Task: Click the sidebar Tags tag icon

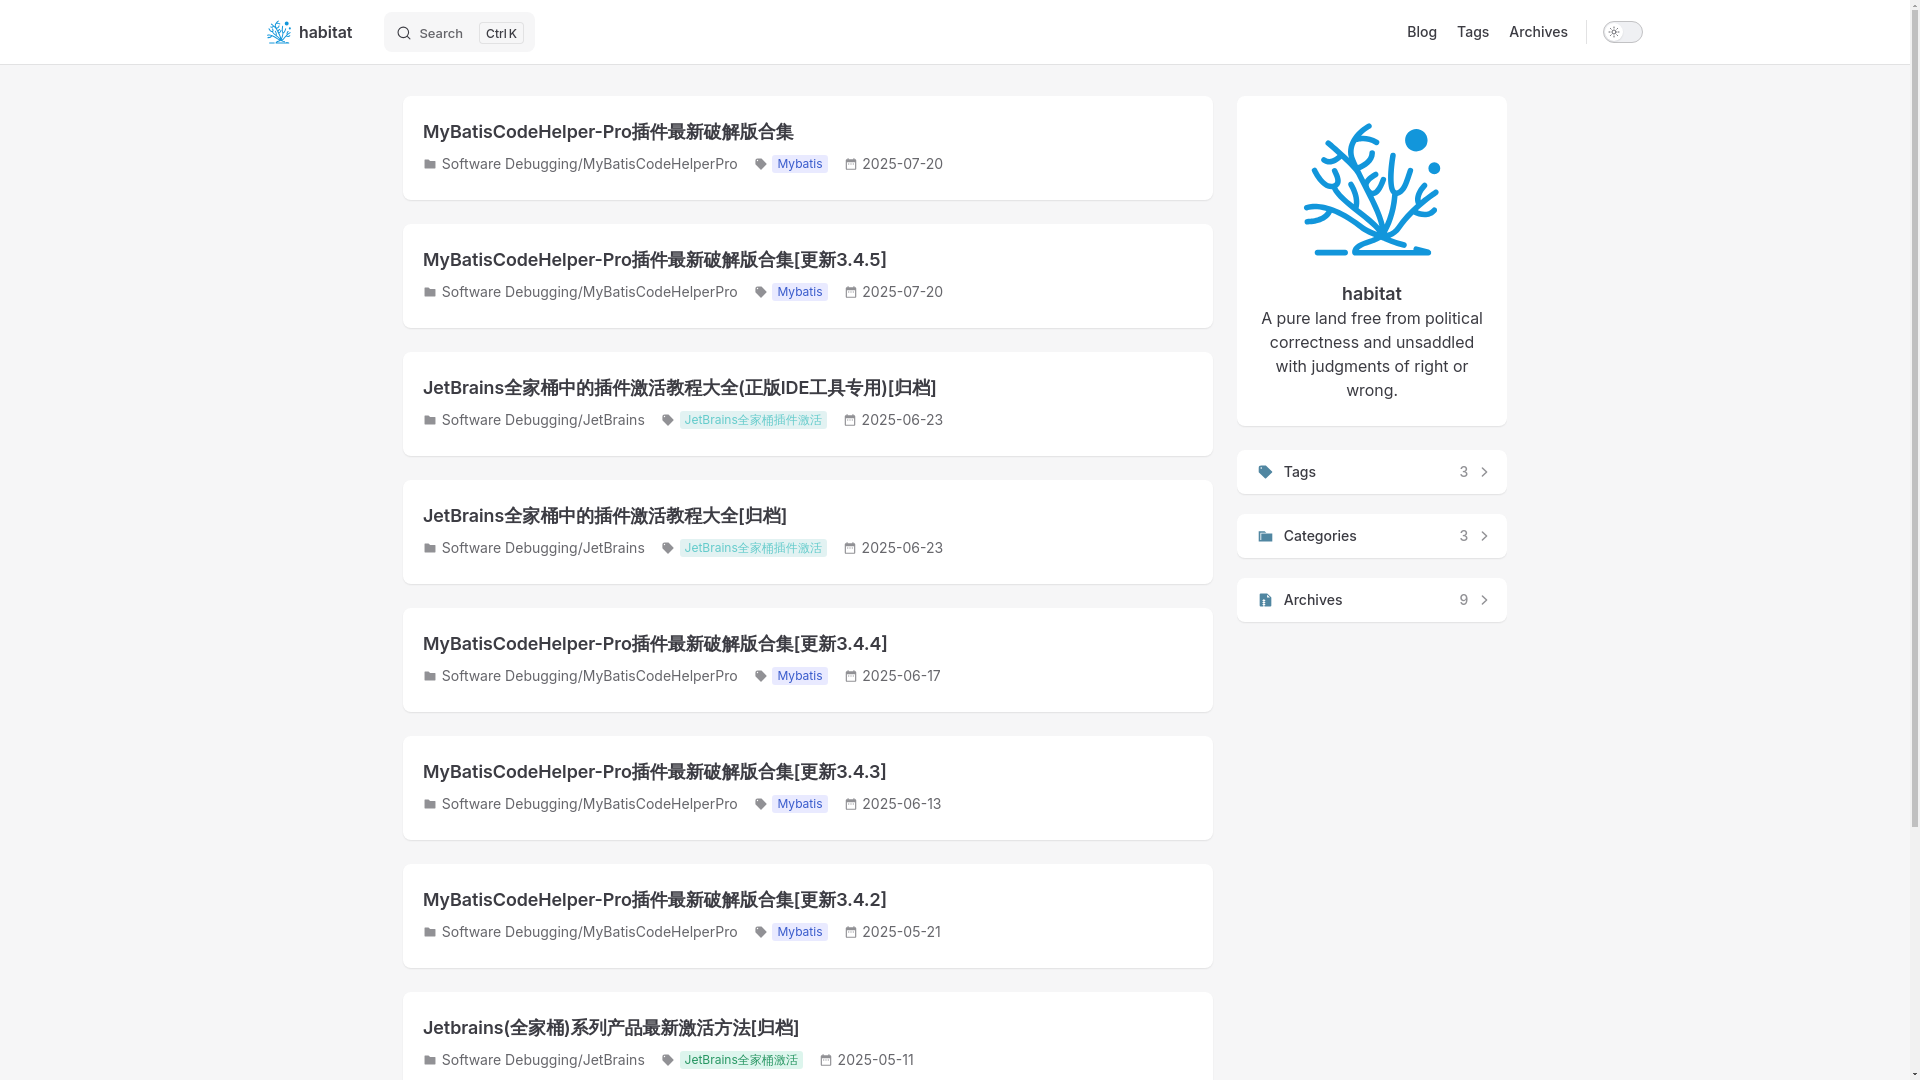Action: tap(1265, 472)
